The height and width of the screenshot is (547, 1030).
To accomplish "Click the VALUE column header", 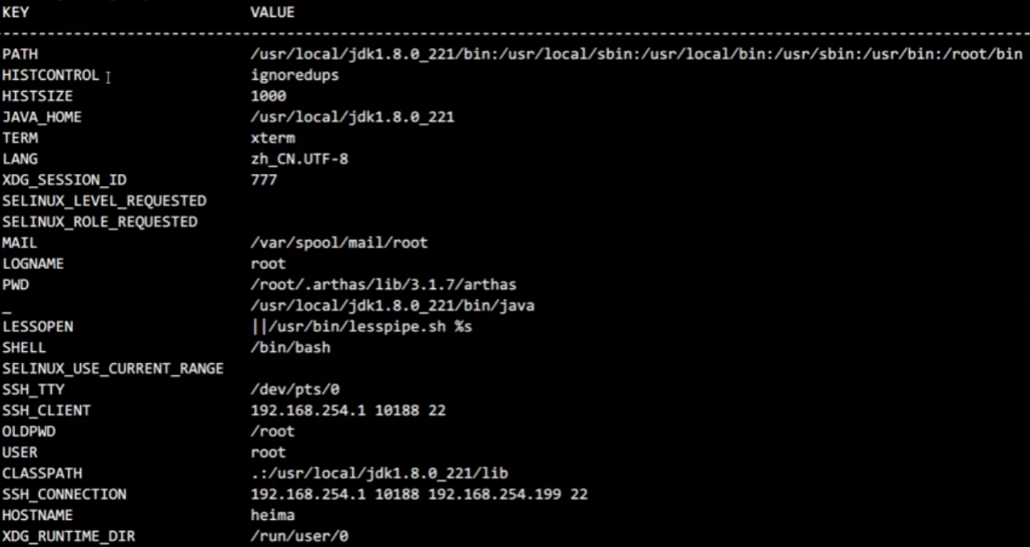I will 272,12.
